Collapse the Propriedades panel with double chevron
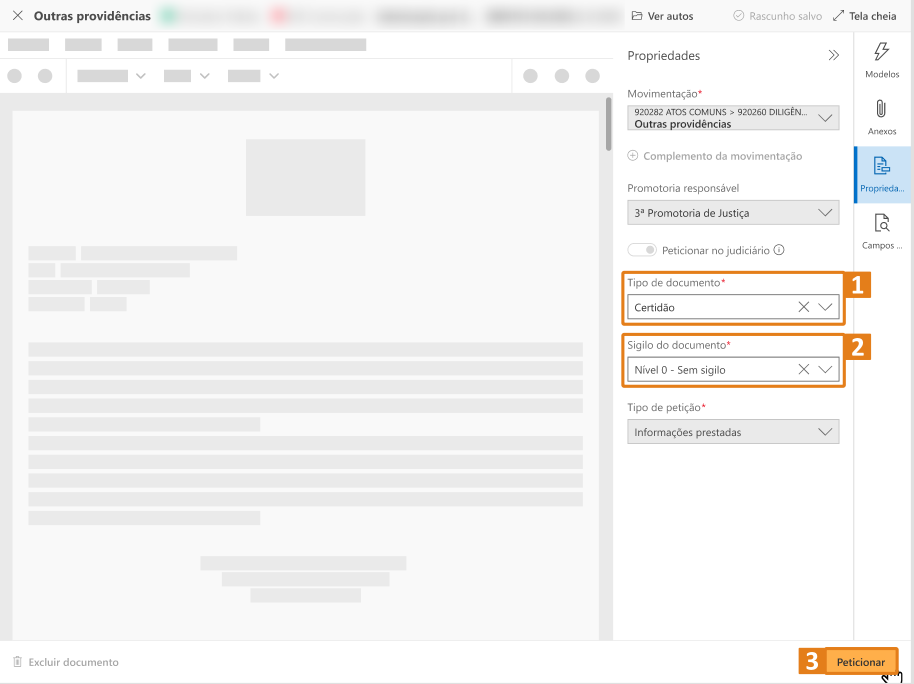Viewport: 914px width, 684px height. coord(834,56)
